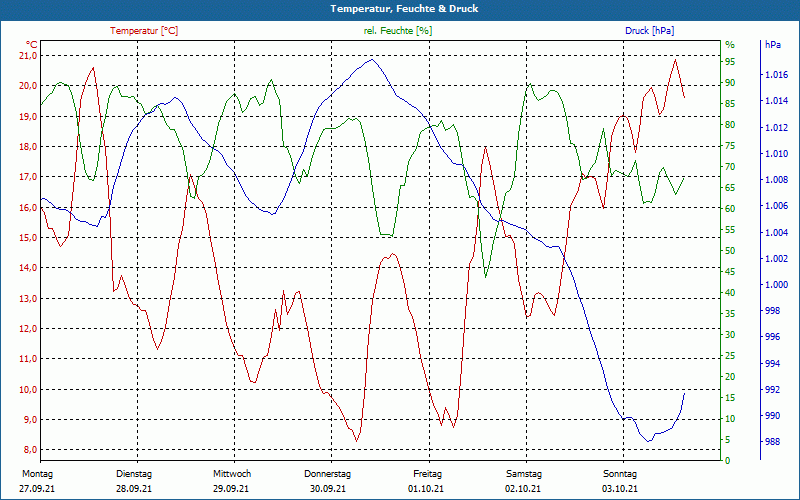The image size is (800, 500).
Task: Click the '15,0' temperature axis value
Action: click(28, 237)
